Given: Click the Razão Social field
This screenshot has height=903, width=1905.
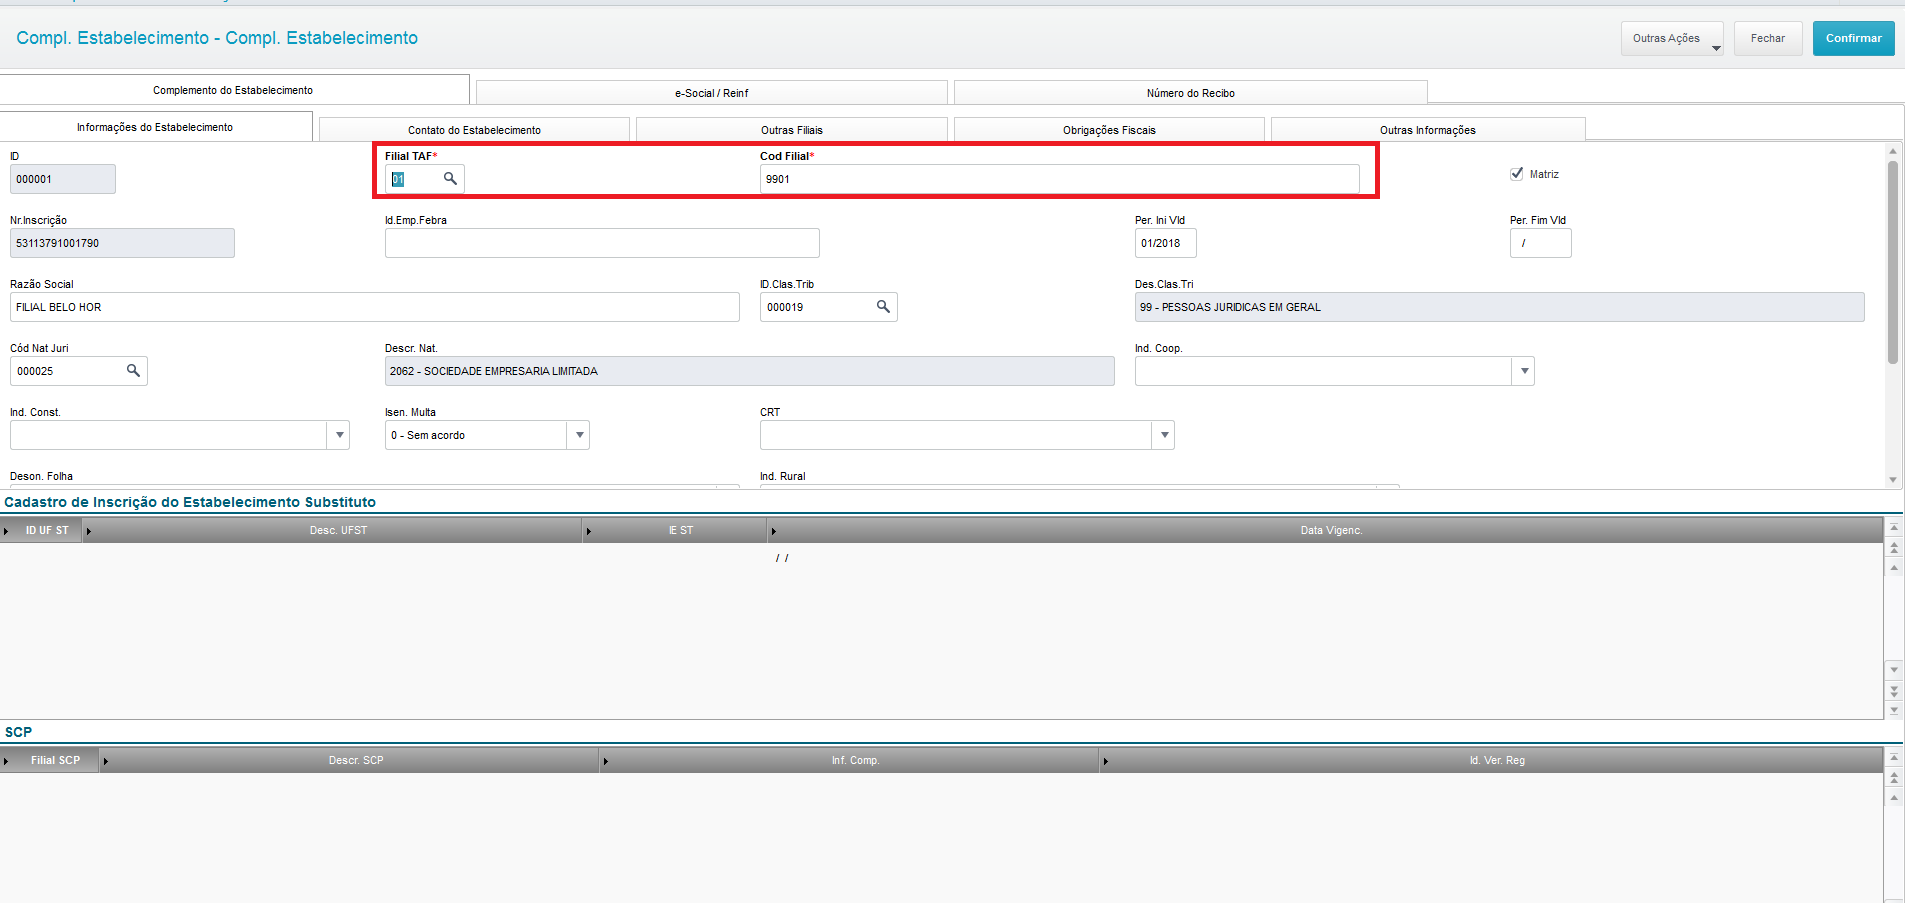Looking at the screenshot, I should [x=375, y=307].
